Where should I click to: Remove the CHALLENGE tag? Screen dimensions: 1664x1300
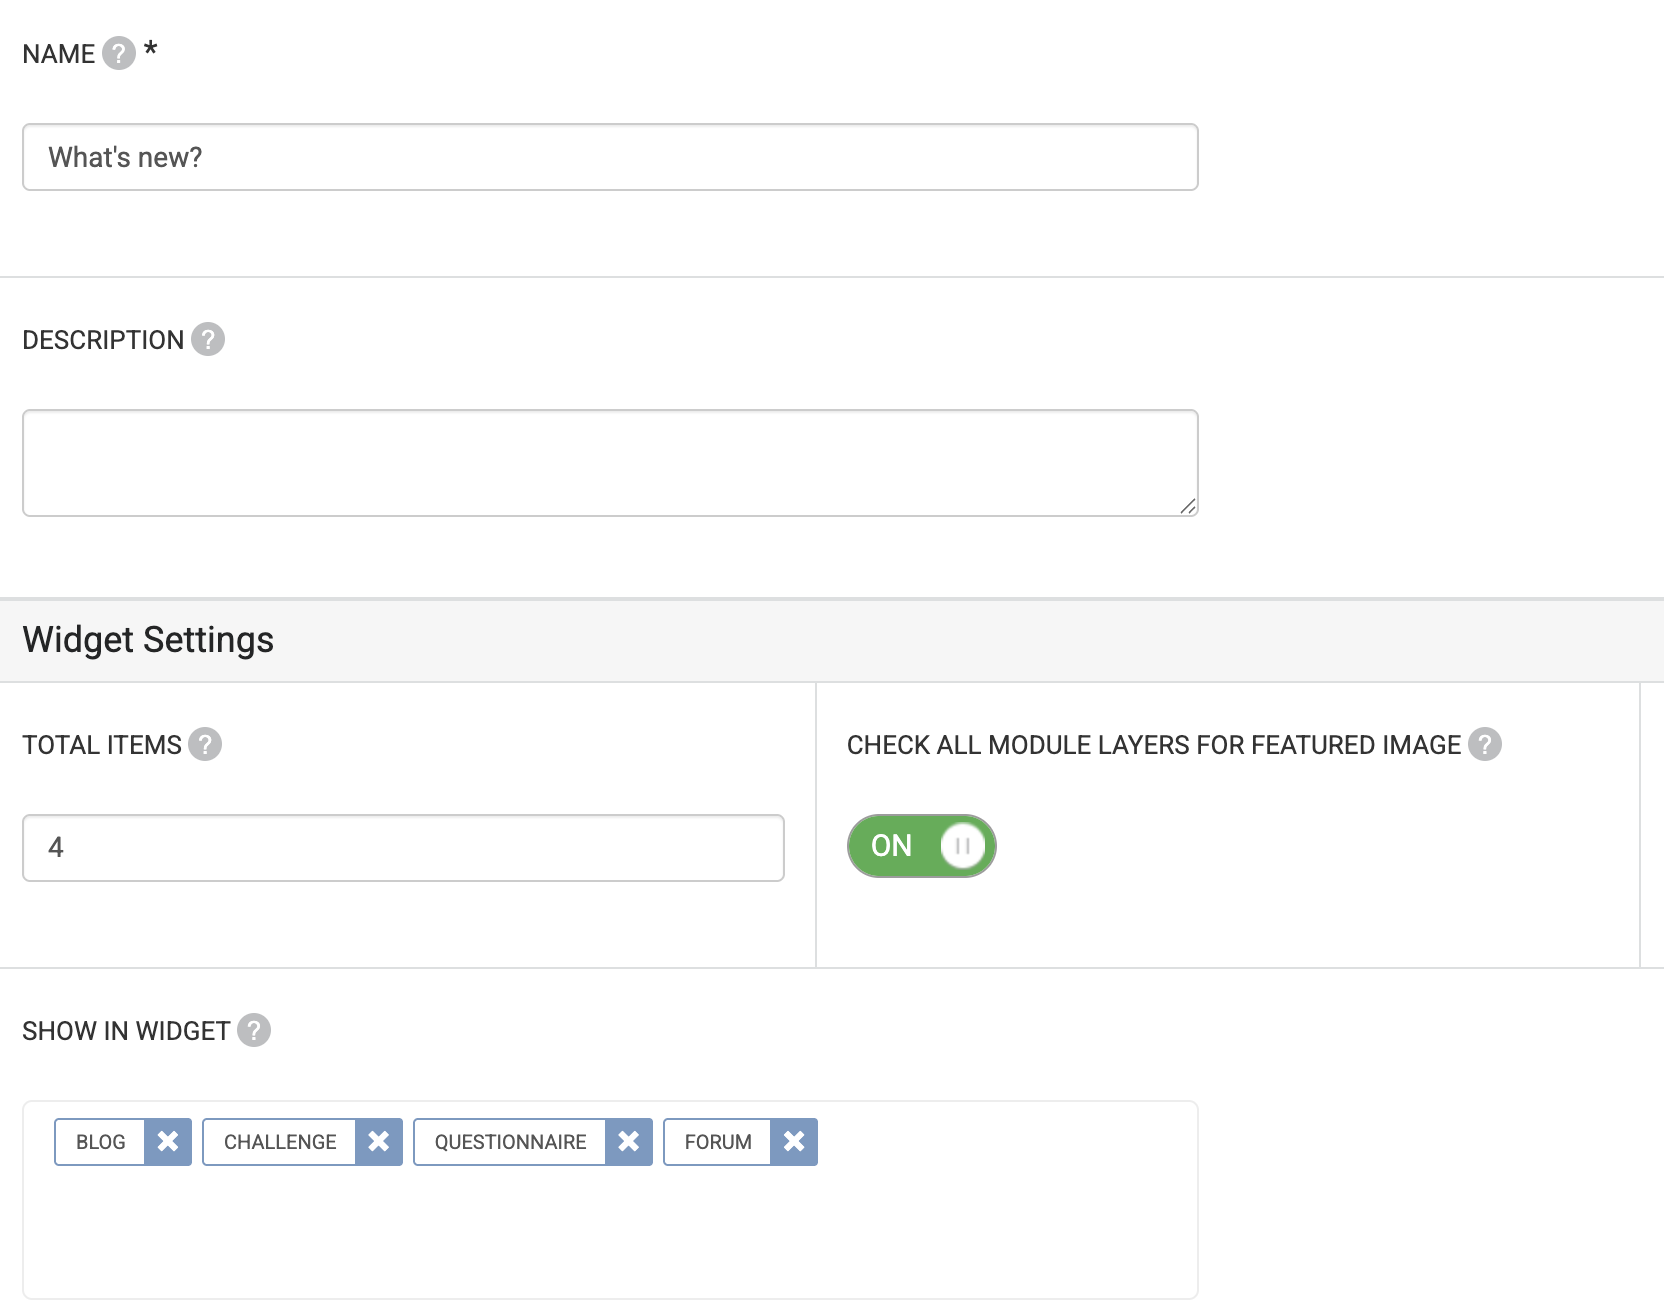379,1142
